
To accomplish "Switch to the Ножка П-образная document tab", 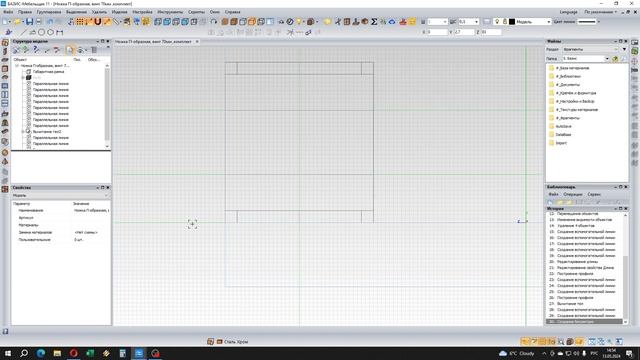I will click(153, 42).
